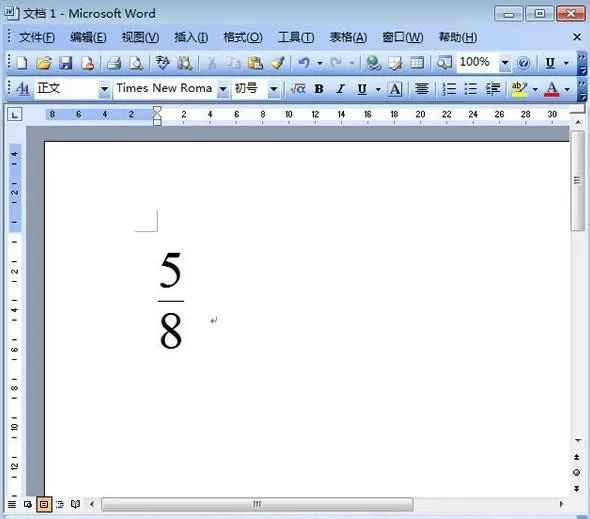Switch to Normal view at bottom left
The height and width of the screenshot is (519, 590).
pyautogui.click(x=12, y=504)
